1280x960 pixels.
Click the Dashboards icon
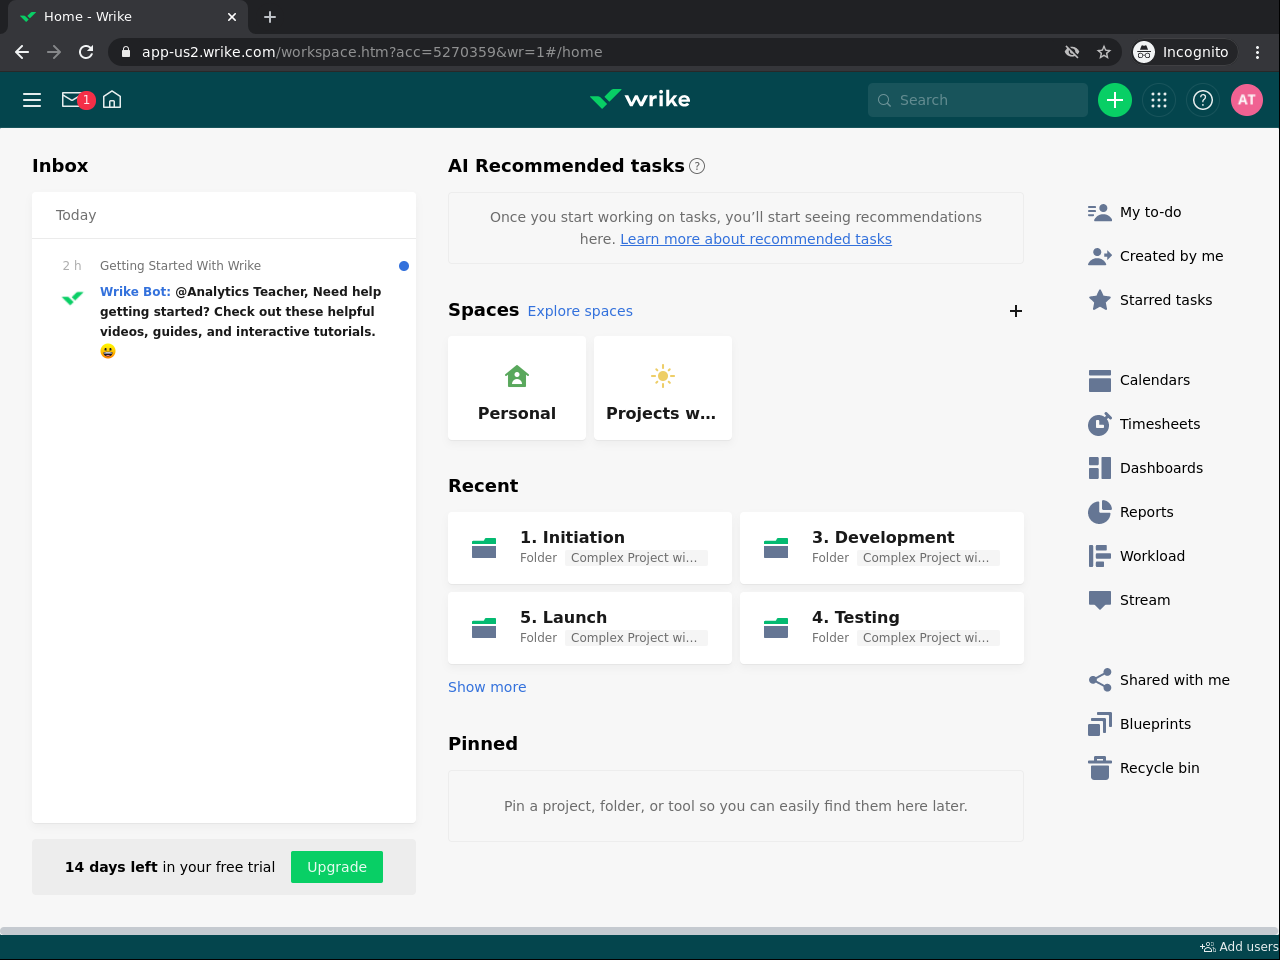pyautogui.click(x=1100, y=468)
